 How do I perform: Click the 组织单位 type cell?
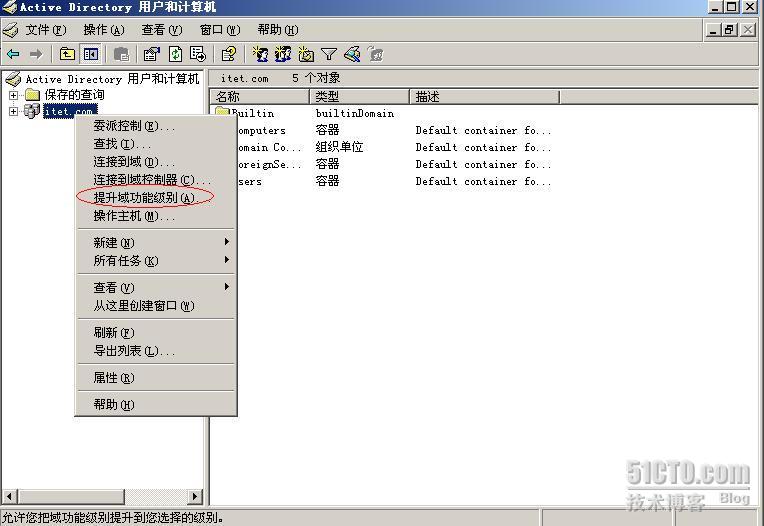point(339,147)
